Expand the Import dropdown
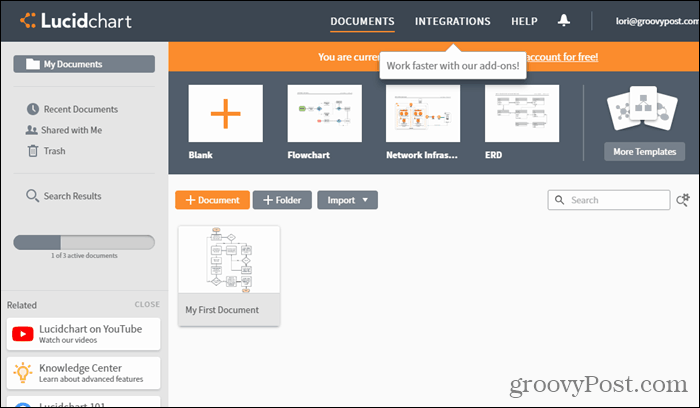This screenshot has height=408, width=700. click(x=347, y=200)
